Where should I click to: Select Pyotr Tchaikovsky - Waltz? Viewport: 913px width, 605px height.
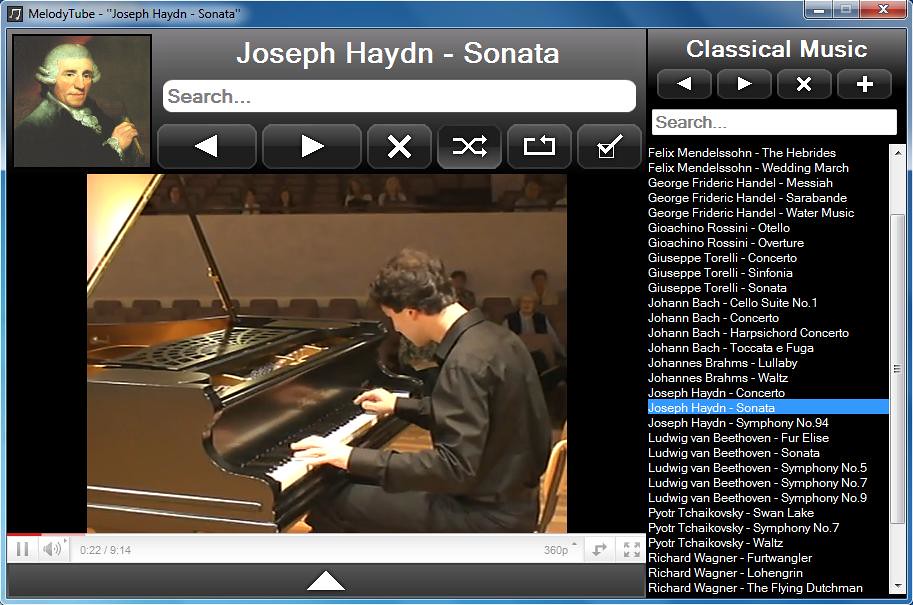768,543
